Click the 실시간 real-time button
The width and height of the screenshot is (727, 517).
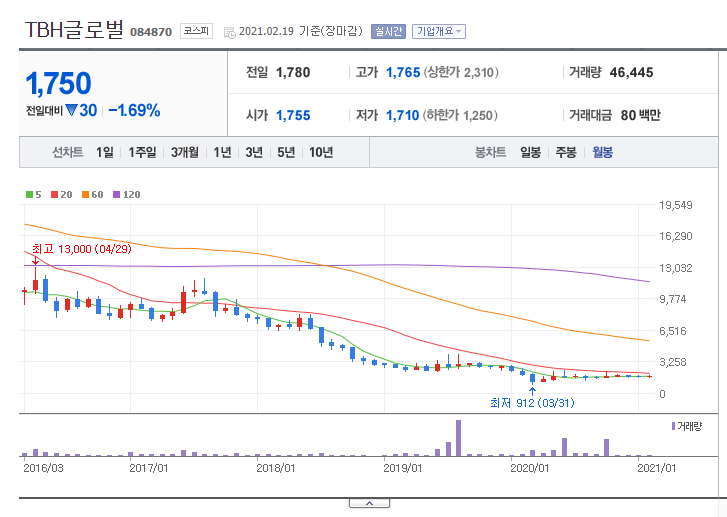click(x=388, y=32)
